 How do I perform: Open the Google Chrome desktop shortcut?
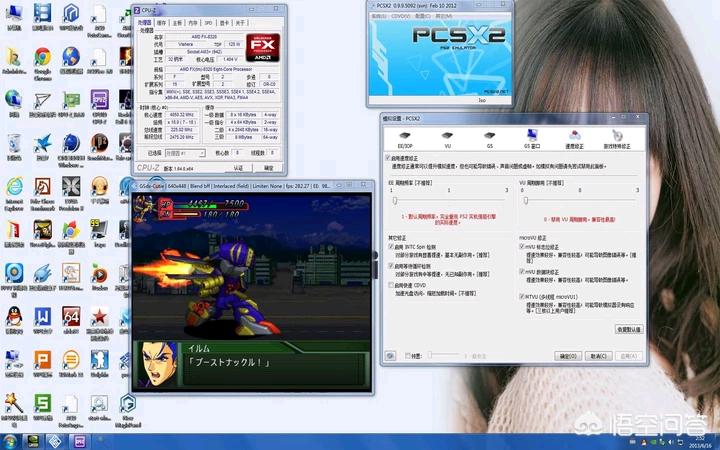pos(42,64)
